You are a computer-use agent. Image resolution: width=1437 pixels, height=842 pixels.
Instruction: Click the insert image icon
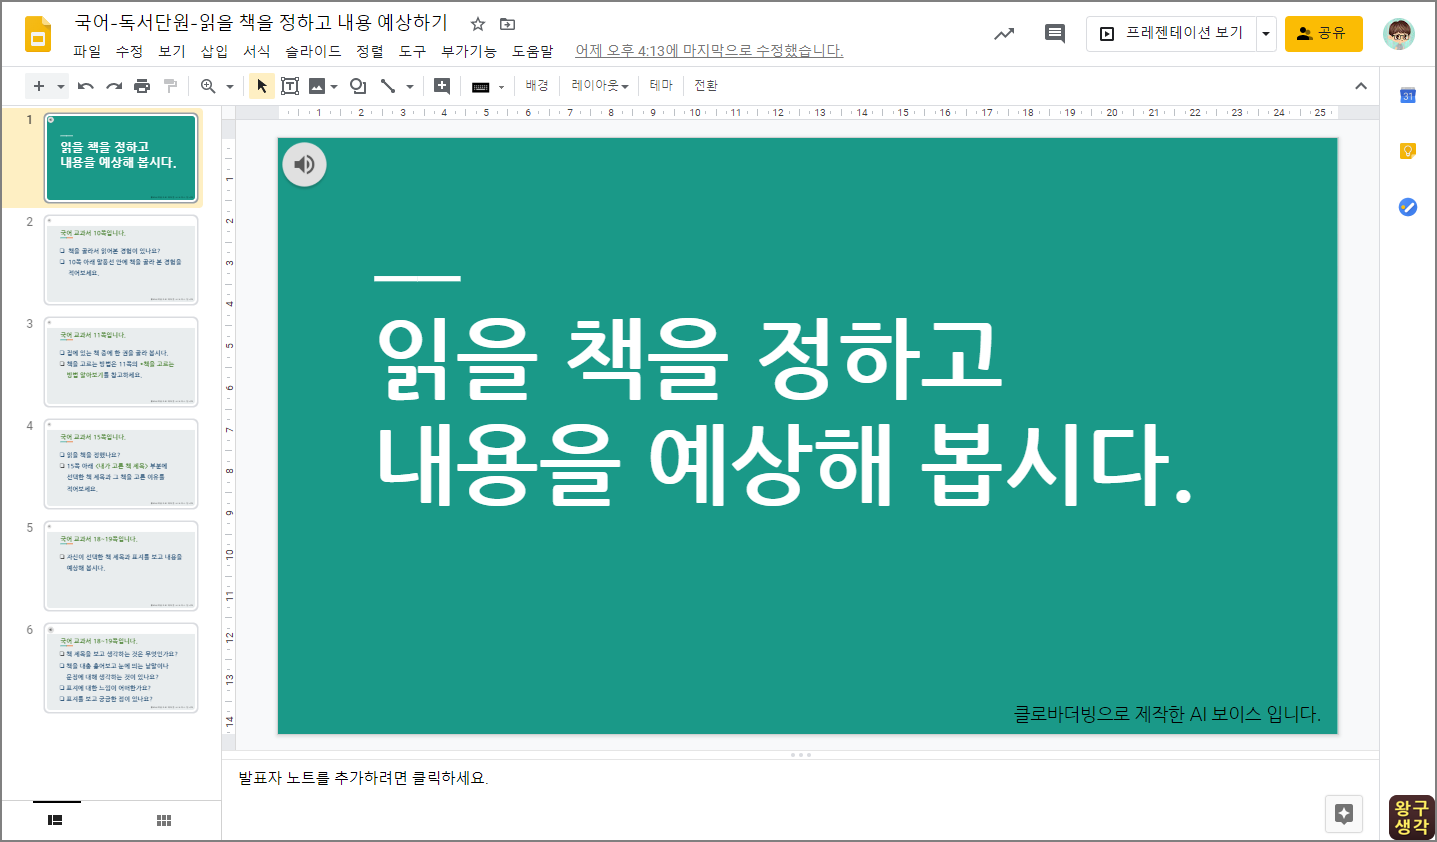[x=317, y=86]
